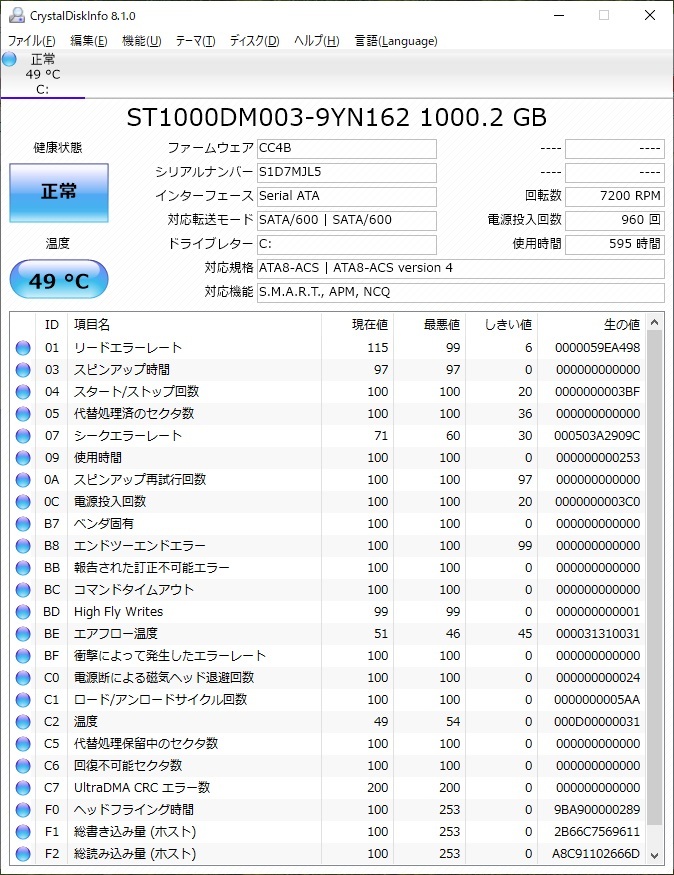Click the CrystalDiskInfo app icon in title bar
674x875 pixels.
(17, 15)
